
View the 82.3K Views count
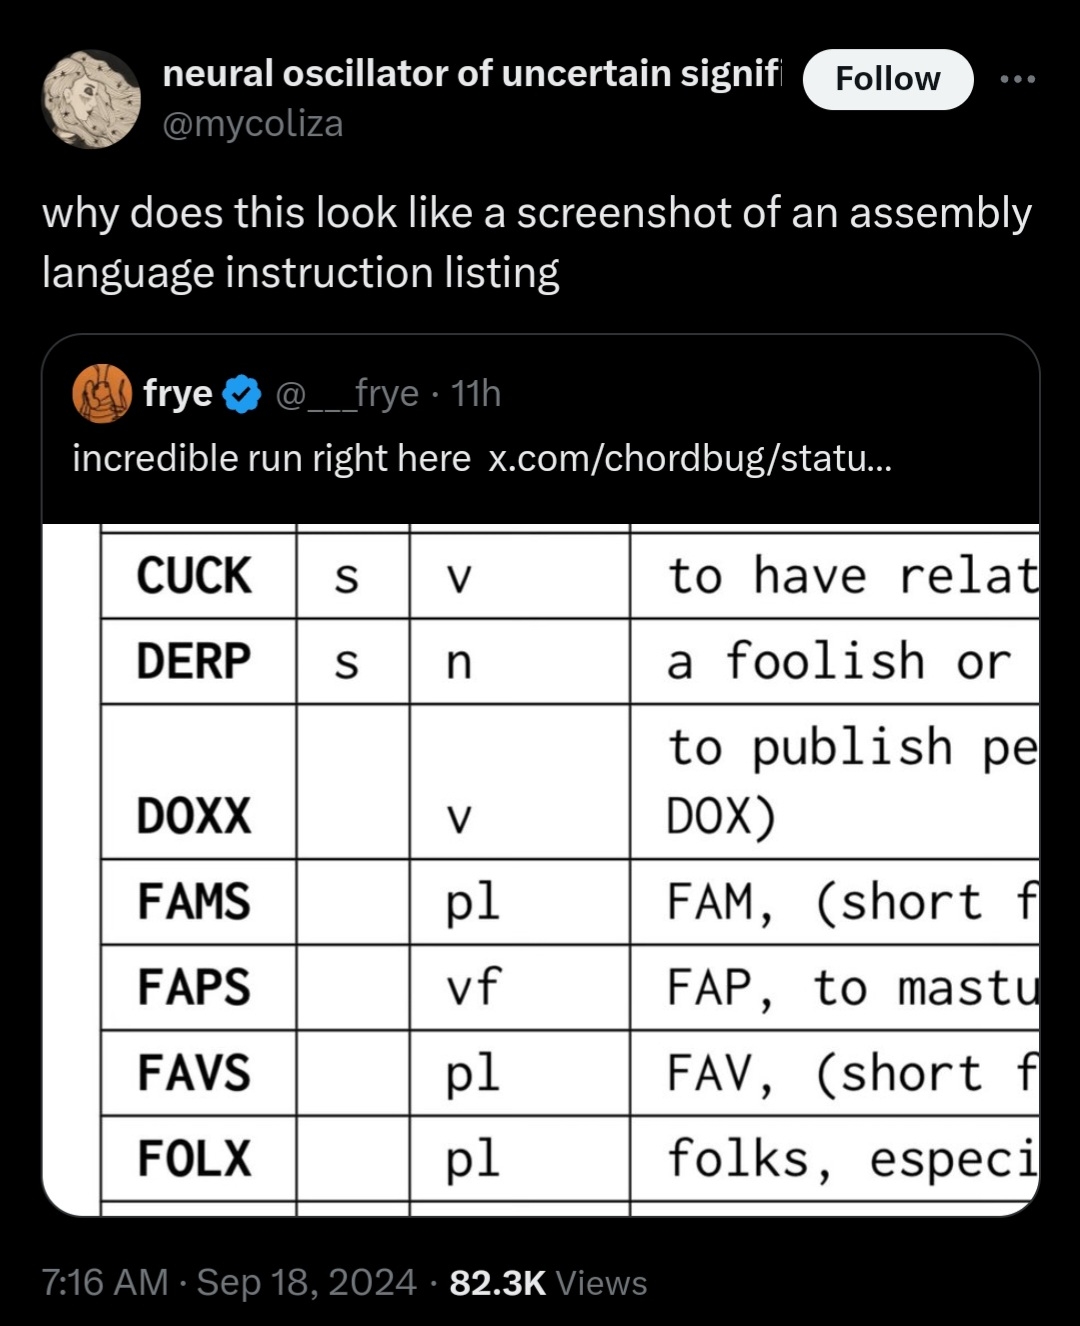pyautogui.click(x=548, y=1282)
